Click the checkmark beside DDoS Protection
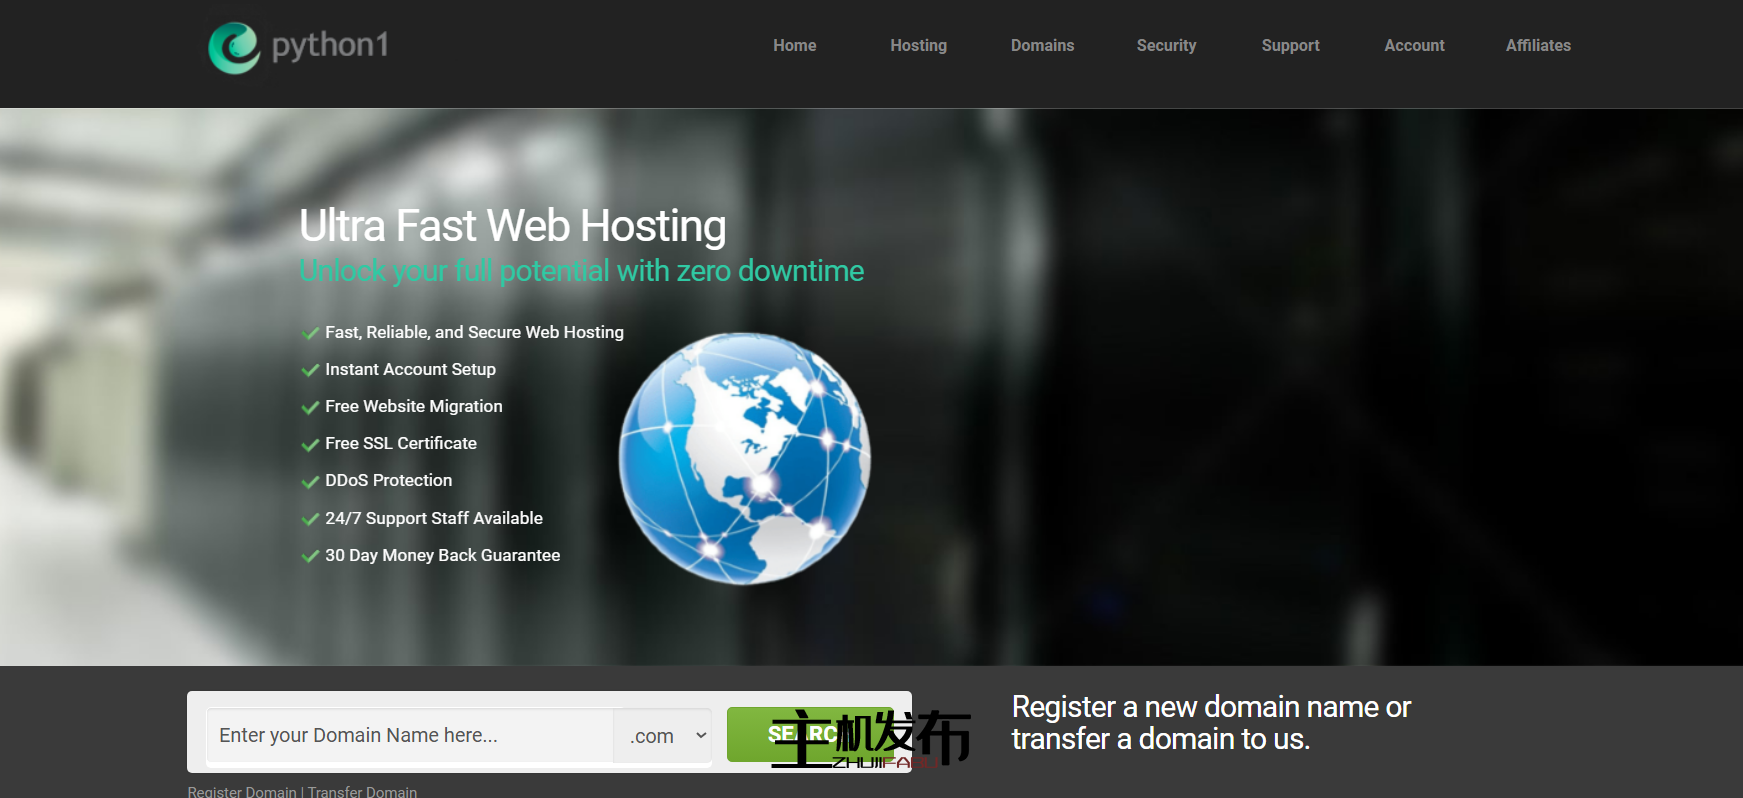 tap(310, 481)
